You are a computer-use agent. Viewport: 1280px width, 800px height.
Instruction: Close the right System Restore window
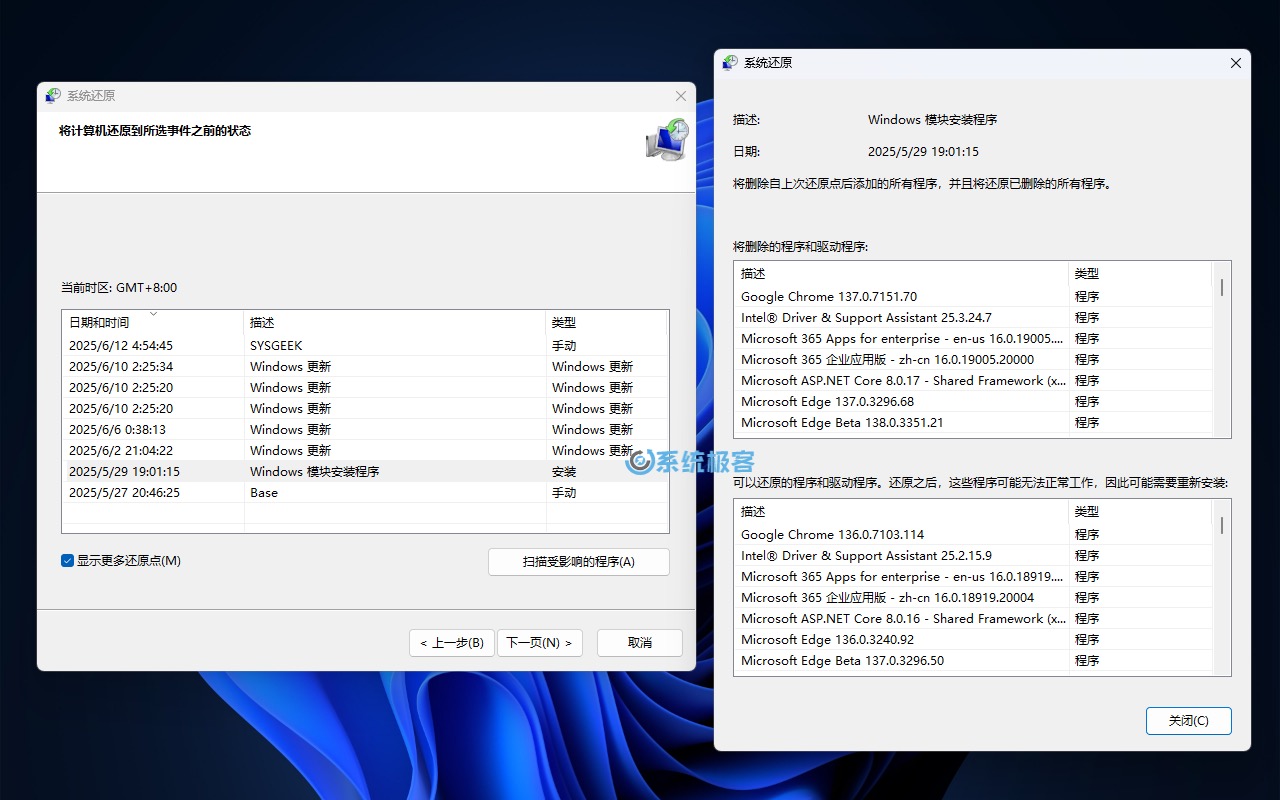tap(1236, 63)
